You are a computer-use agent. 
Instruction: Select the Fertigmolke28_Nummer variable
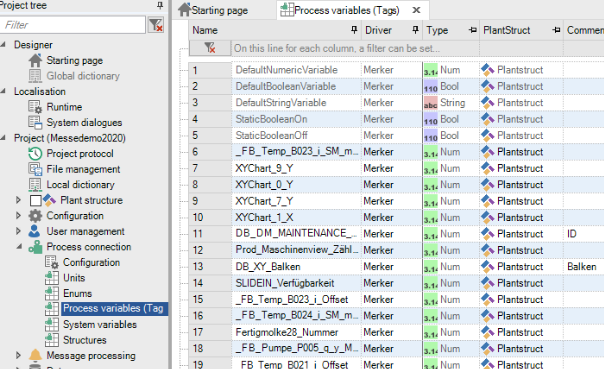pyautogui.click(x=287, y=333)
